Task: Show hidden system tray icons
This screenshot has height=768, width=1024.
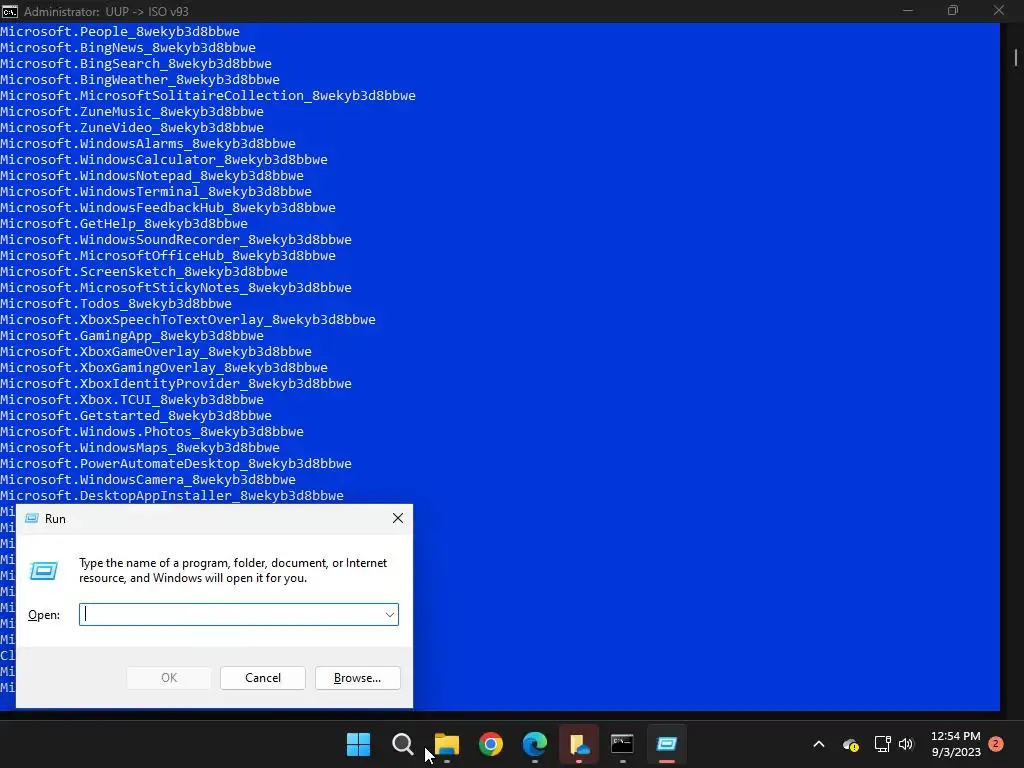Action: pos(818,744)
